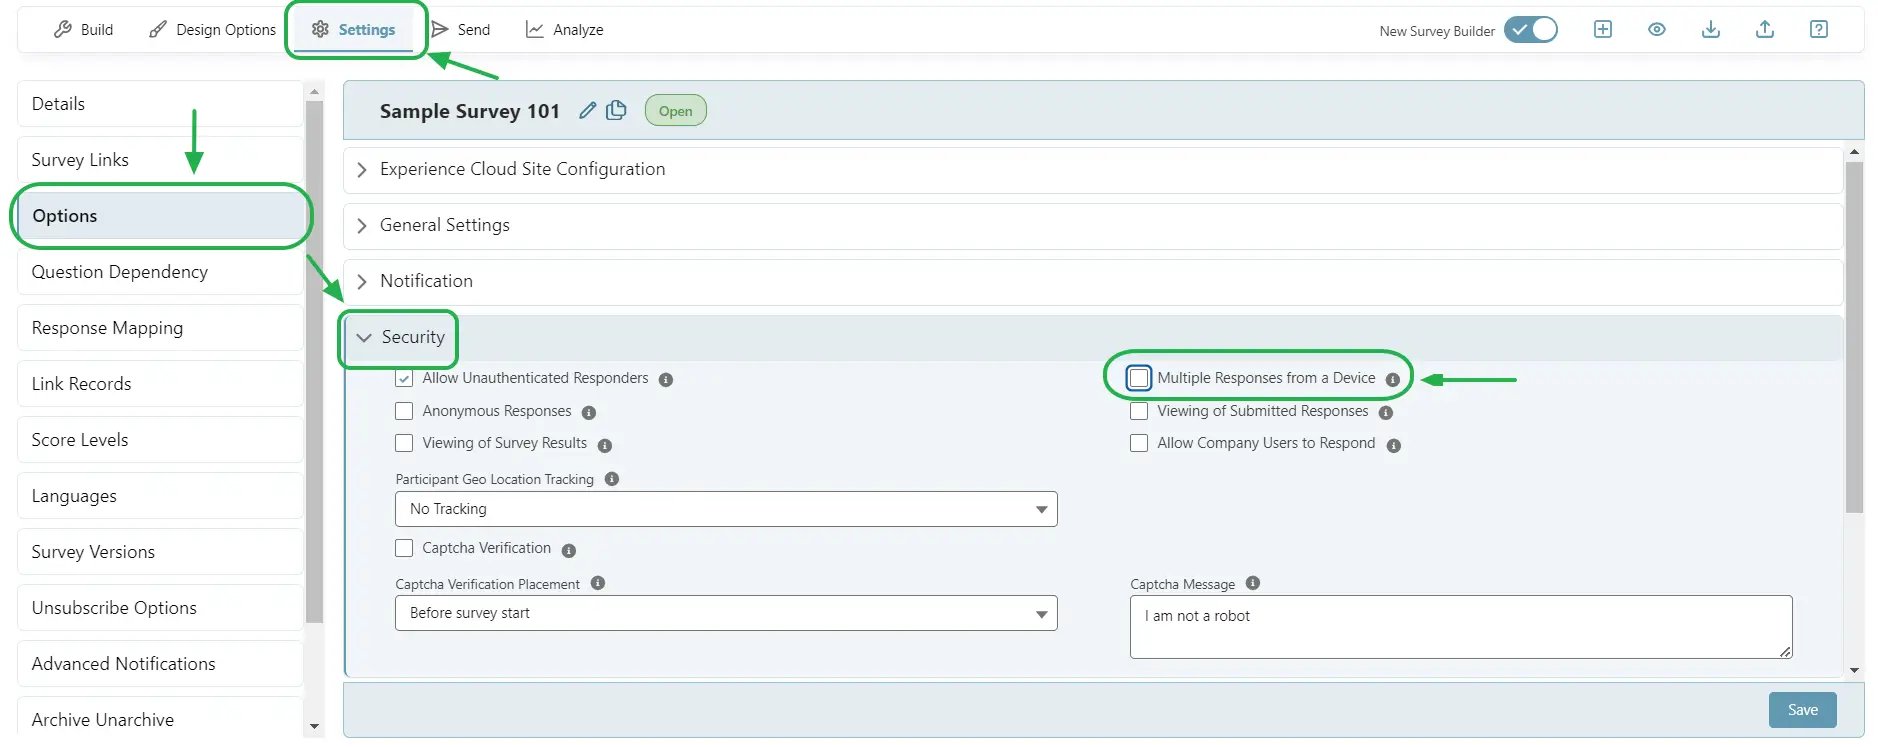Show info for Captcha Verification Placement
This screenshot has width=1878, height=747.
[x=598, y=583]
